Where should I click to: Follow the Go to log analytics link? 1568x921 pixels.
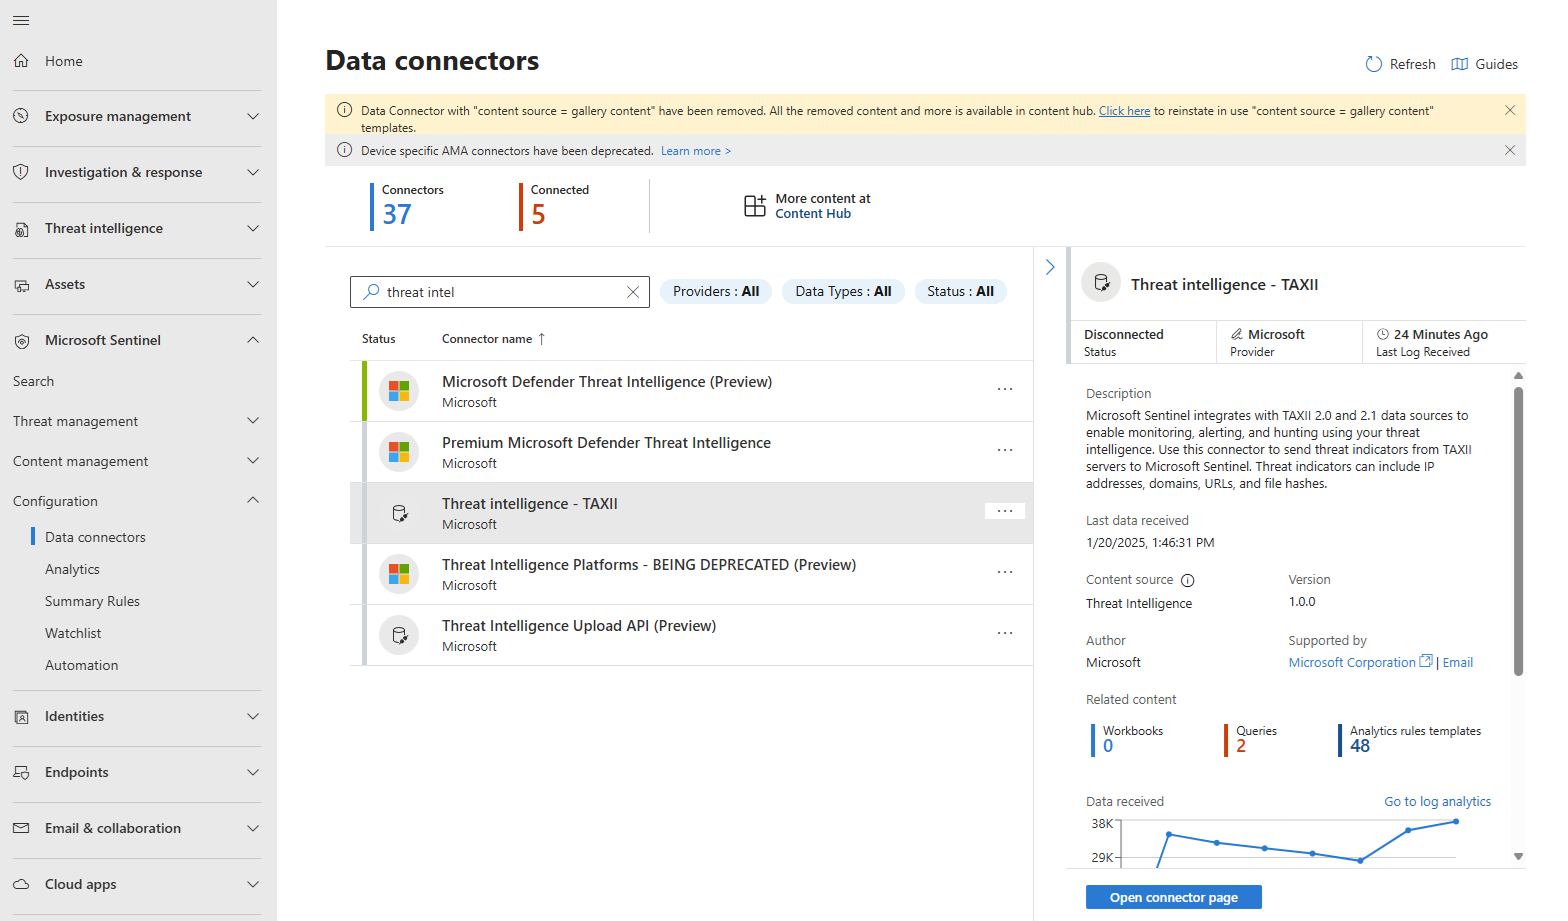point(1437,801)
